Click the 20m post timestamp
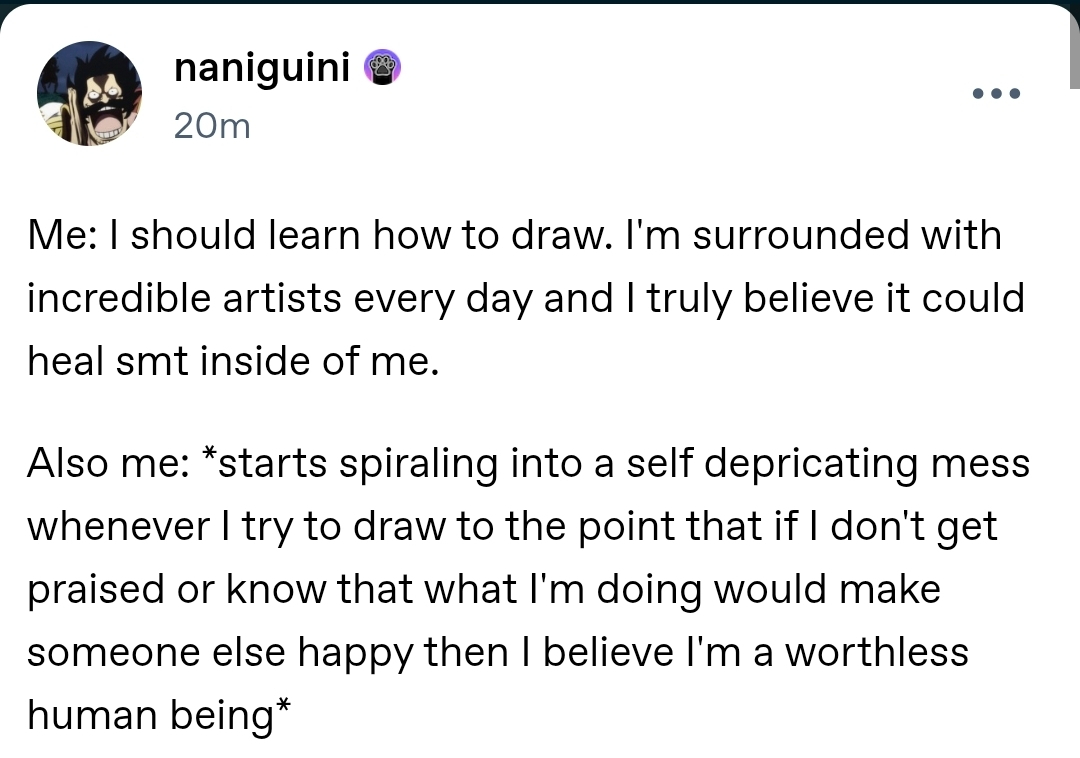 [211, 126]
